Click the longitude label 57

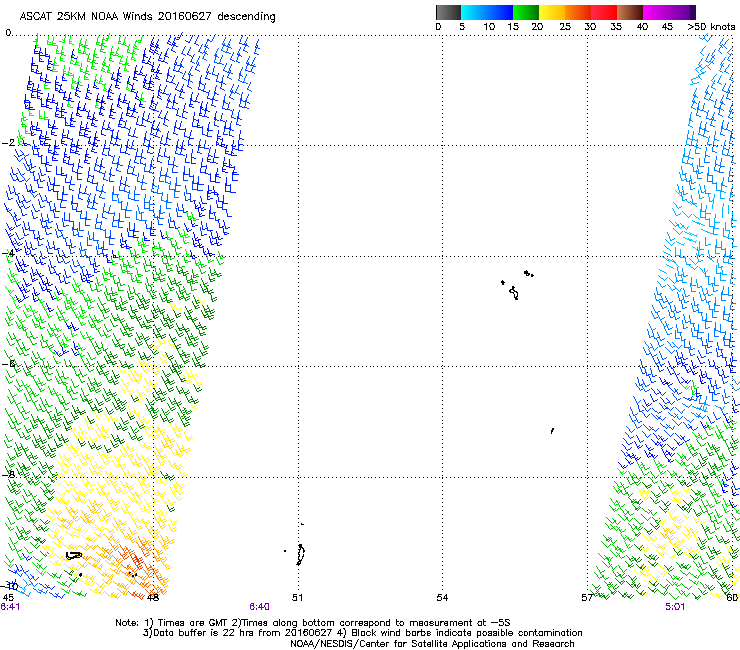click(587, 598)
